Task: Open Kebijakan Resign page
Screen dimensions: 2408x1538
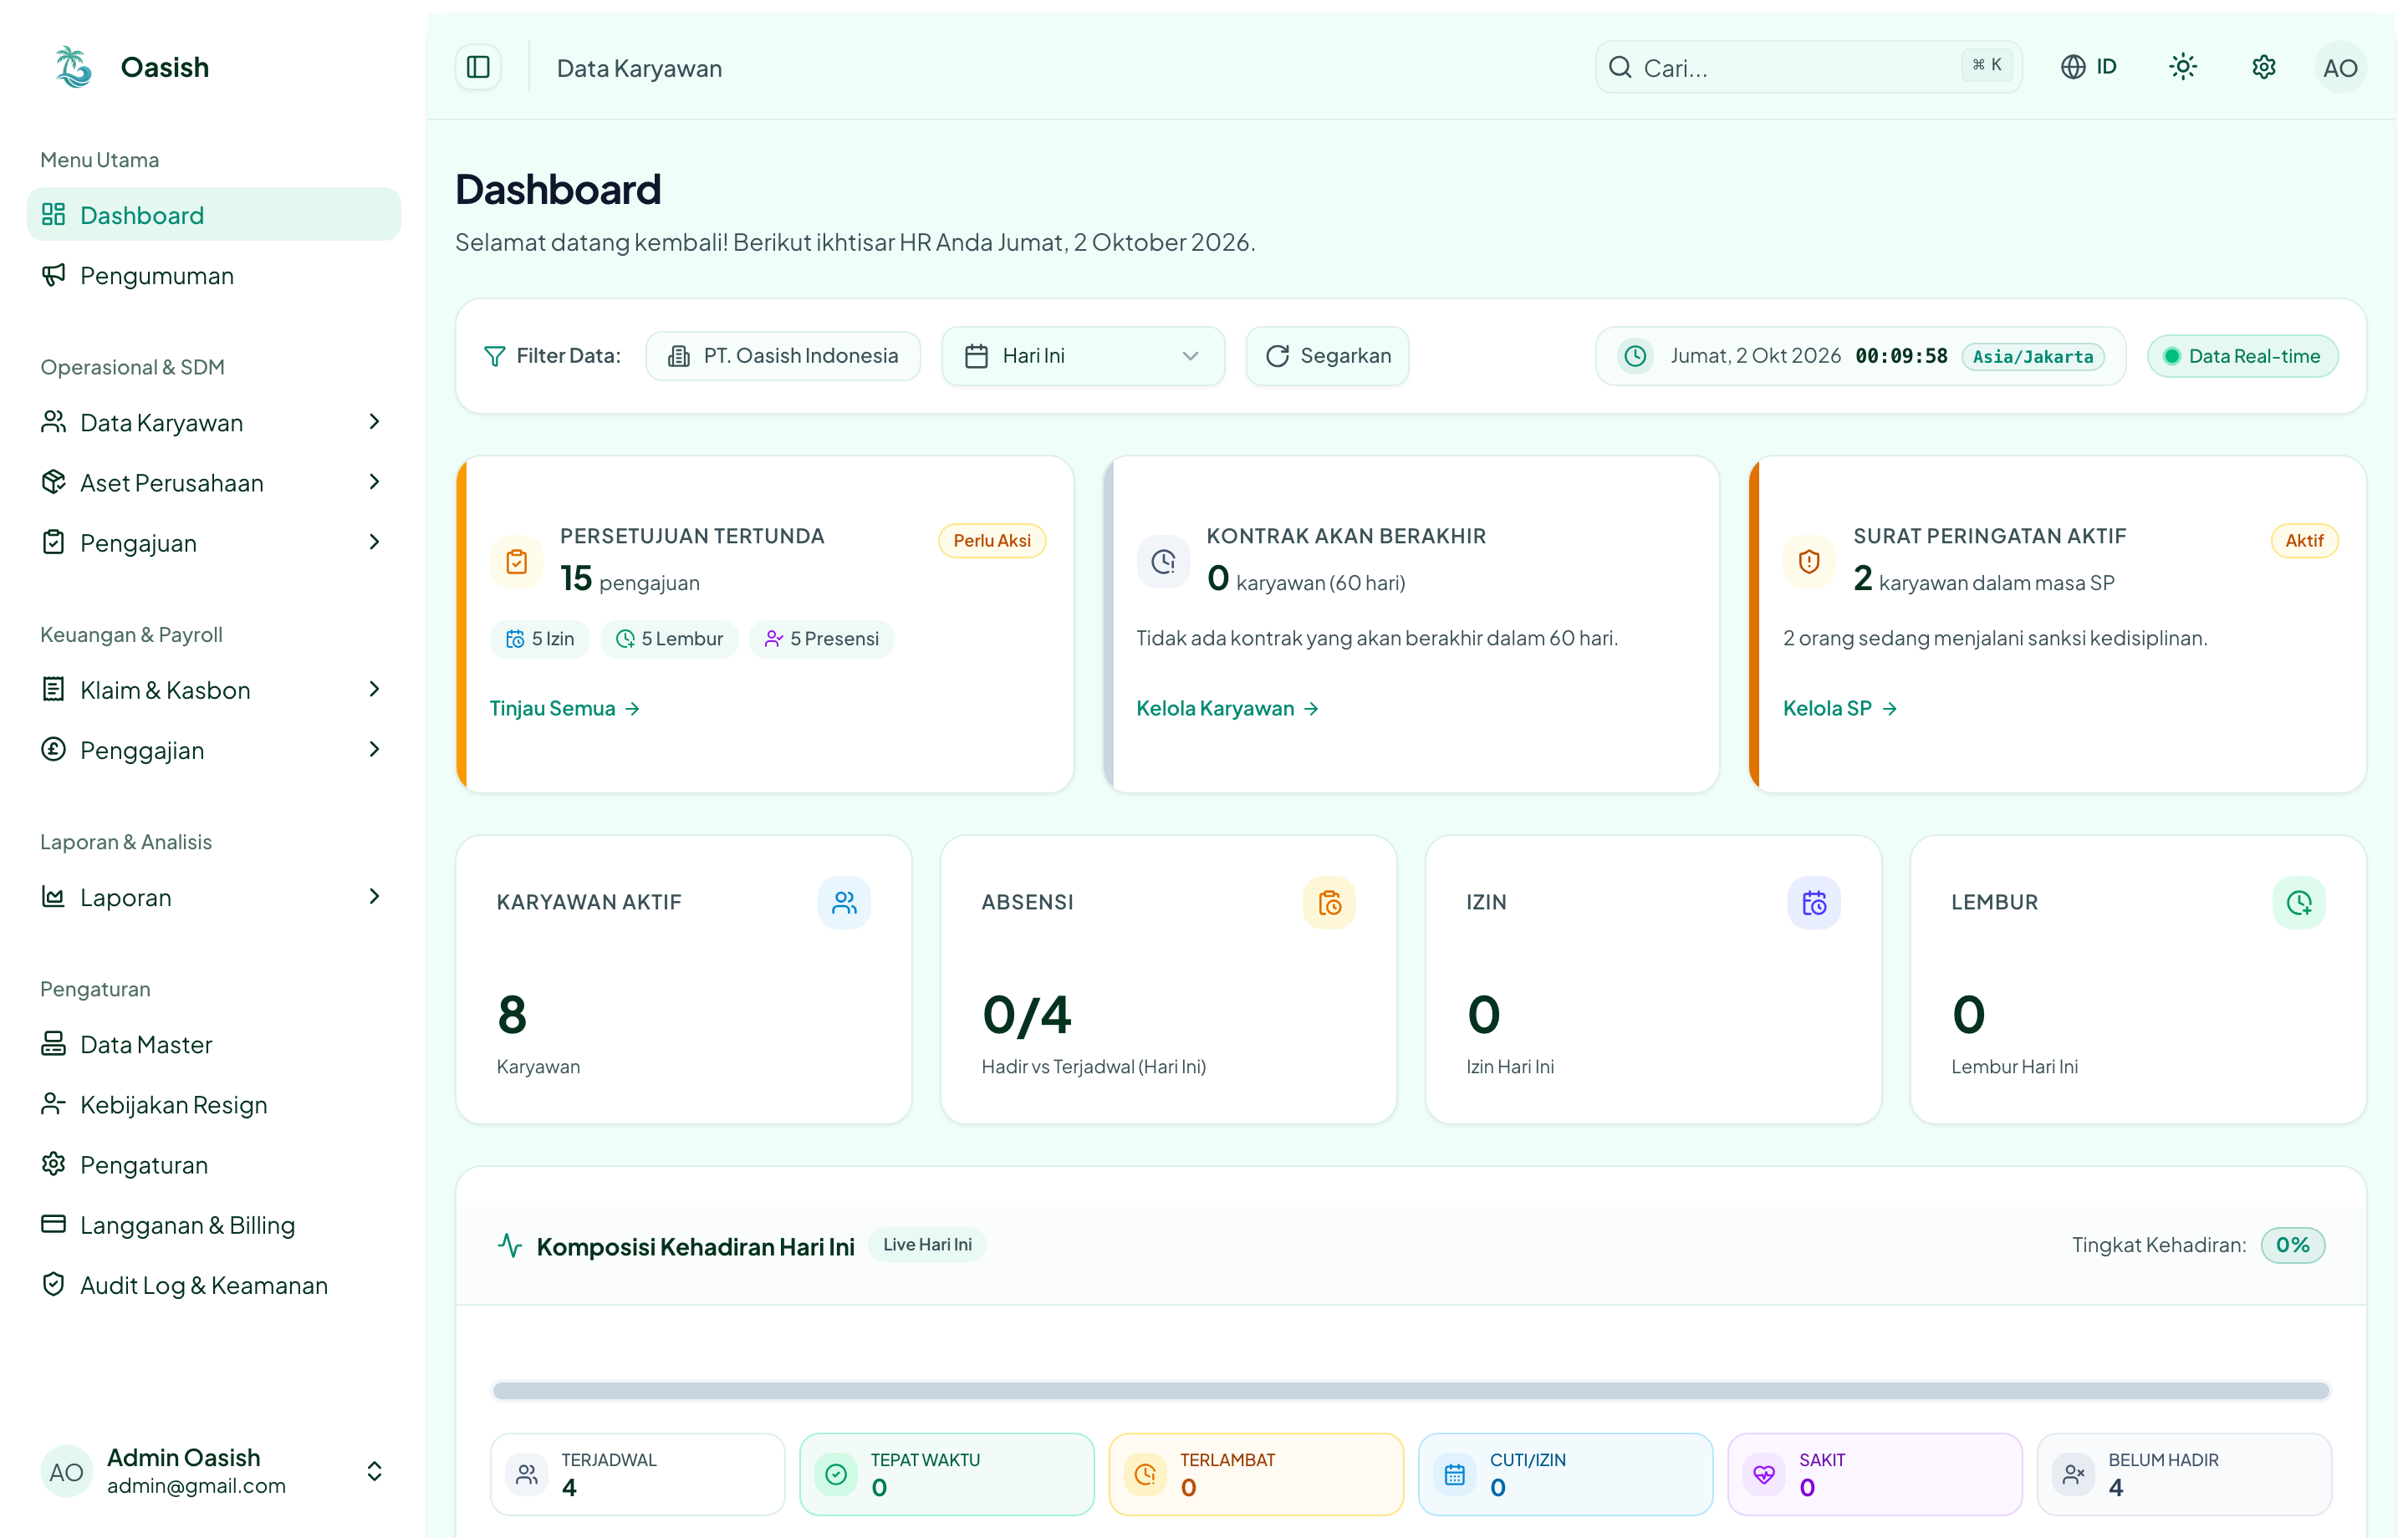Action: pos(214,1104)
